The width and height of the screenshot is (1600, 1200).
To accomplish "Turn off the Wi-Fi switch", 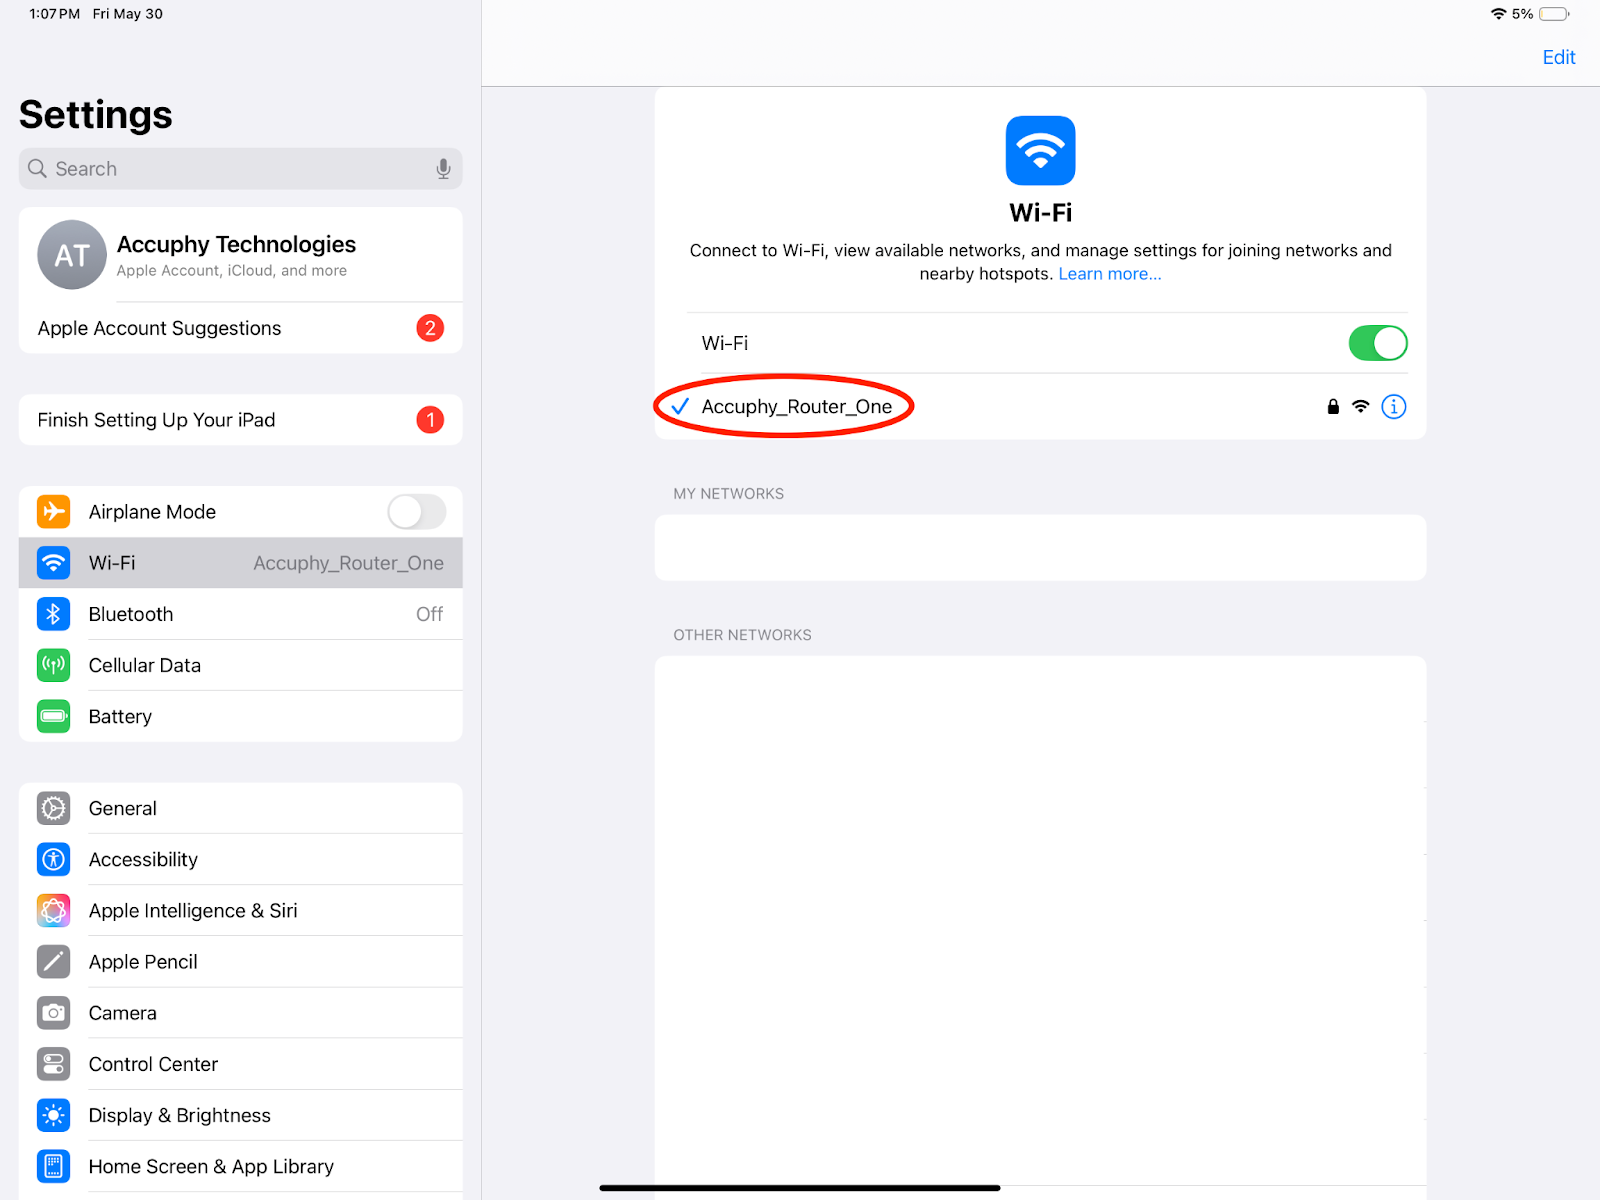I will 1378,343.
